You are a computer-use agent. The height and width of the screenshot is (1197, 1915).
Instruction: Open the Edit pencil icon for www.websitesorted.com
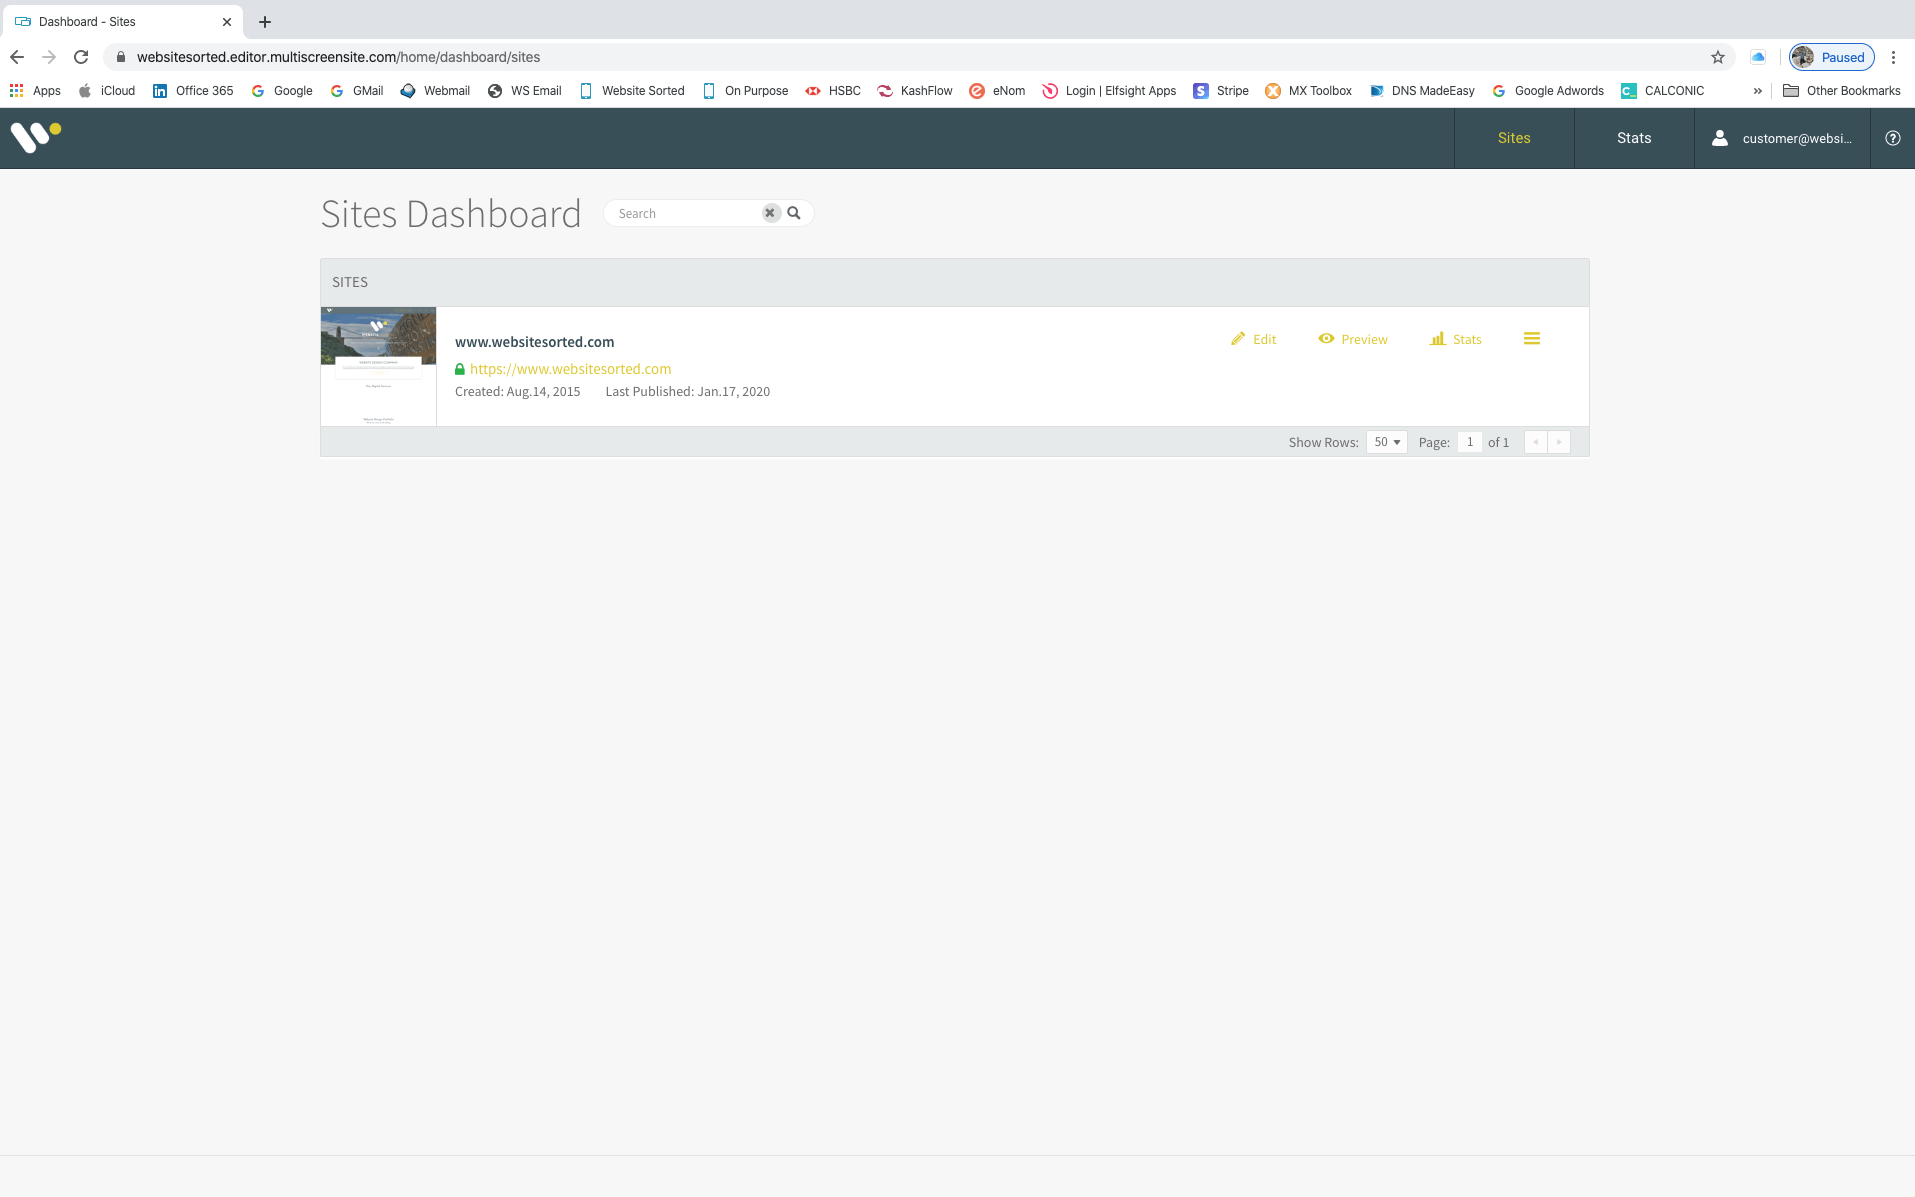(x=1238, y=339)
